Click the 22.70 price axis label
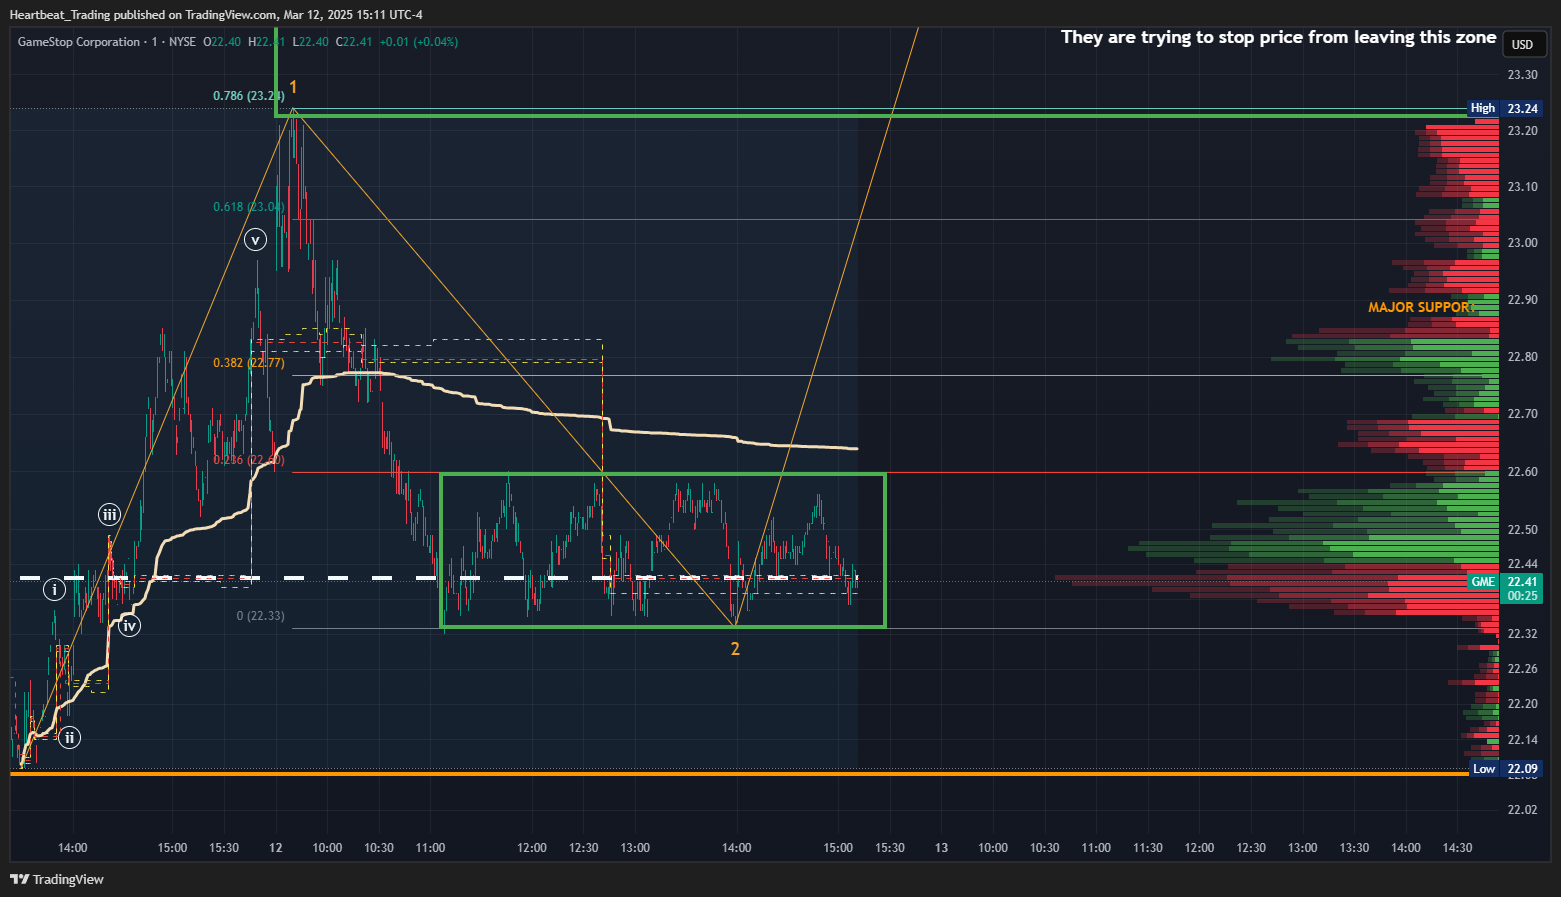The width and height of the screenshot is (1561, 897). tap(1522, 414)
